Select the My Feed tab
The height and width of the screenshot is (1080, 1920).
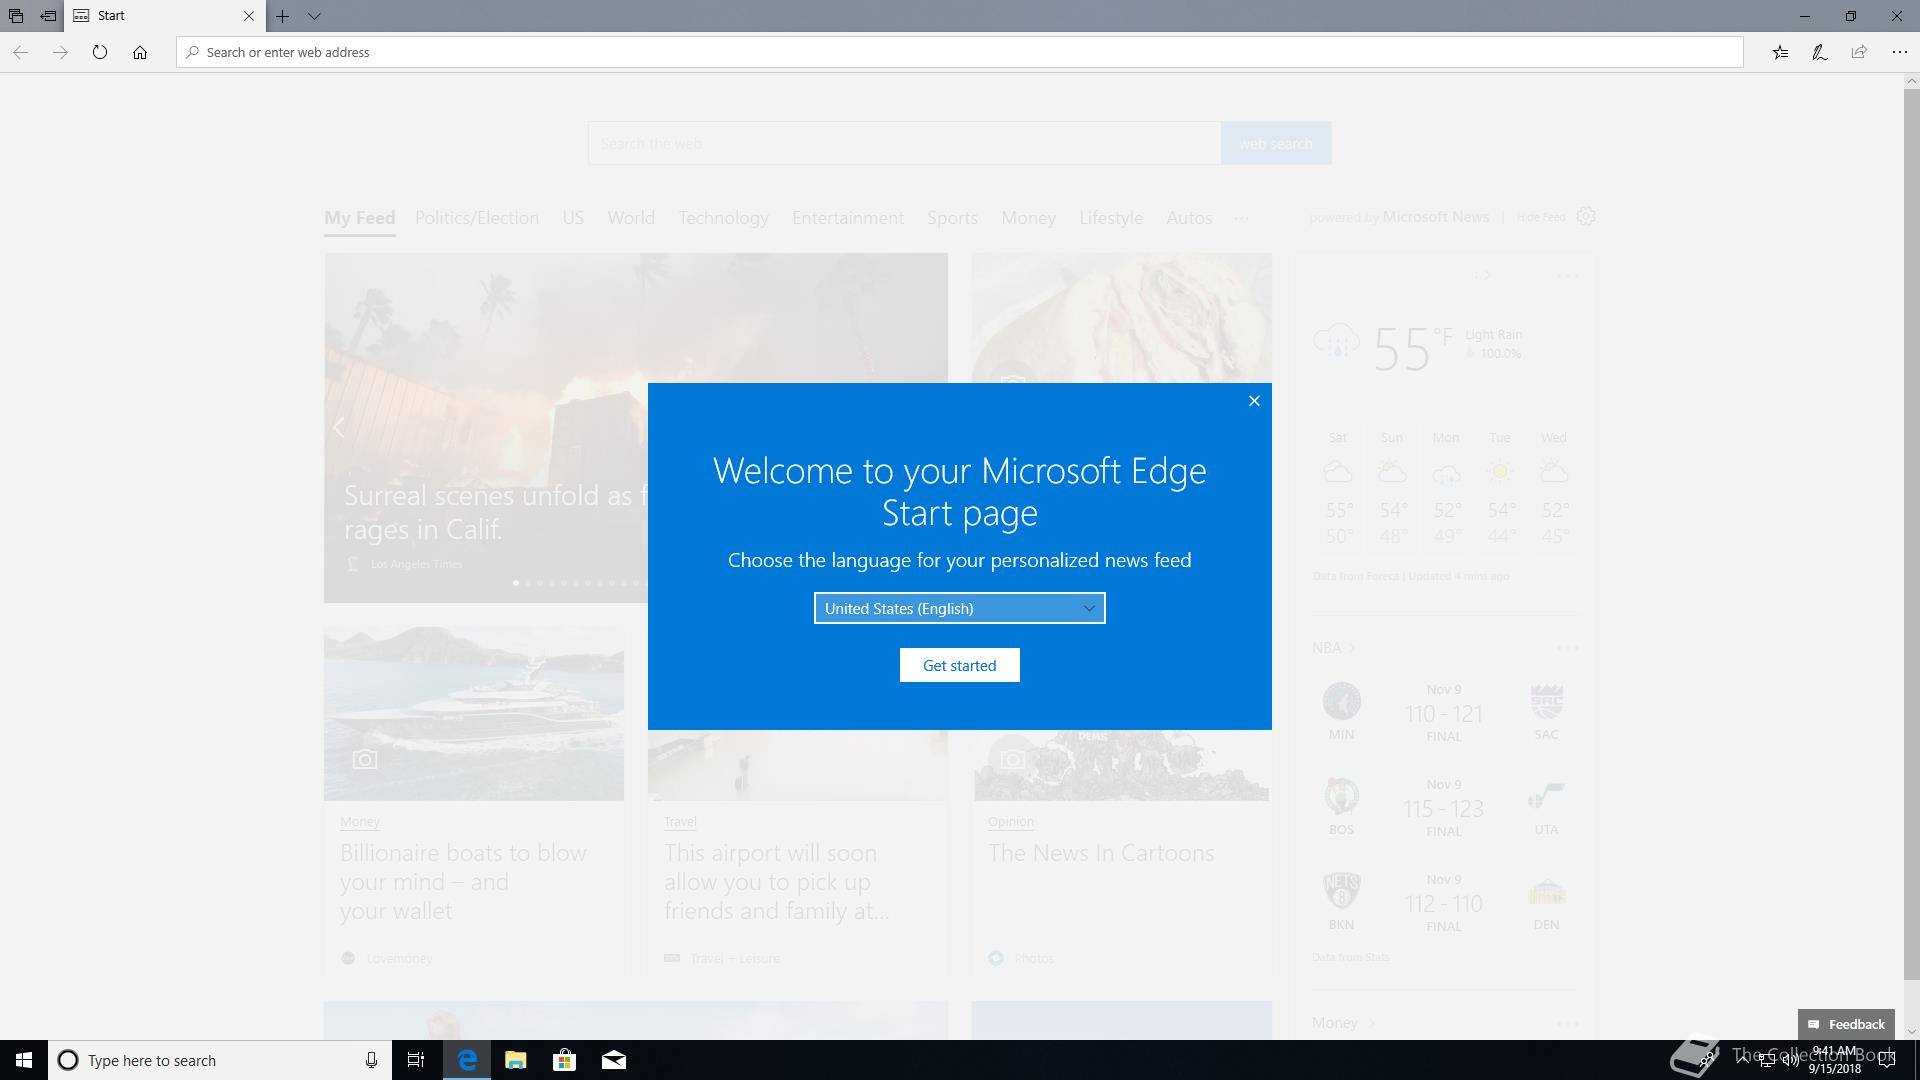pos(360,218)
